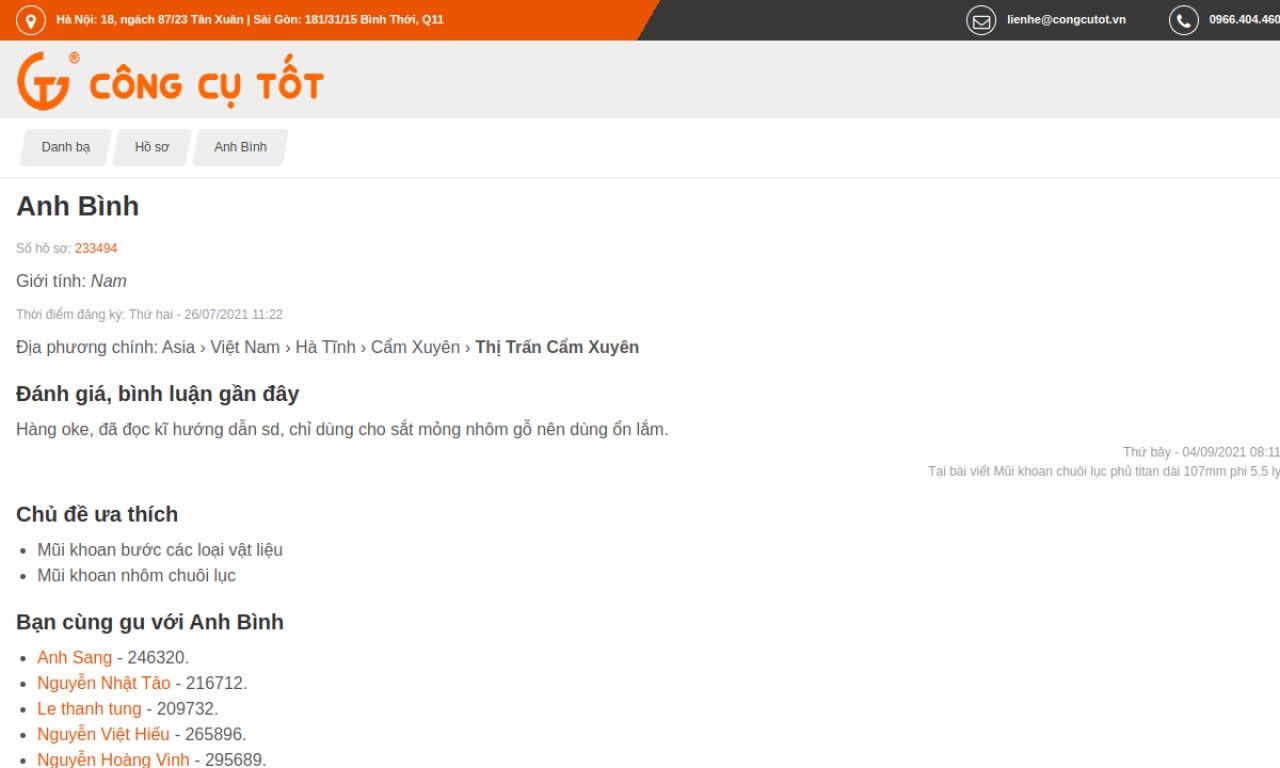Click topic Mũi khoan bước các loại vật liệu

[160, 550]
